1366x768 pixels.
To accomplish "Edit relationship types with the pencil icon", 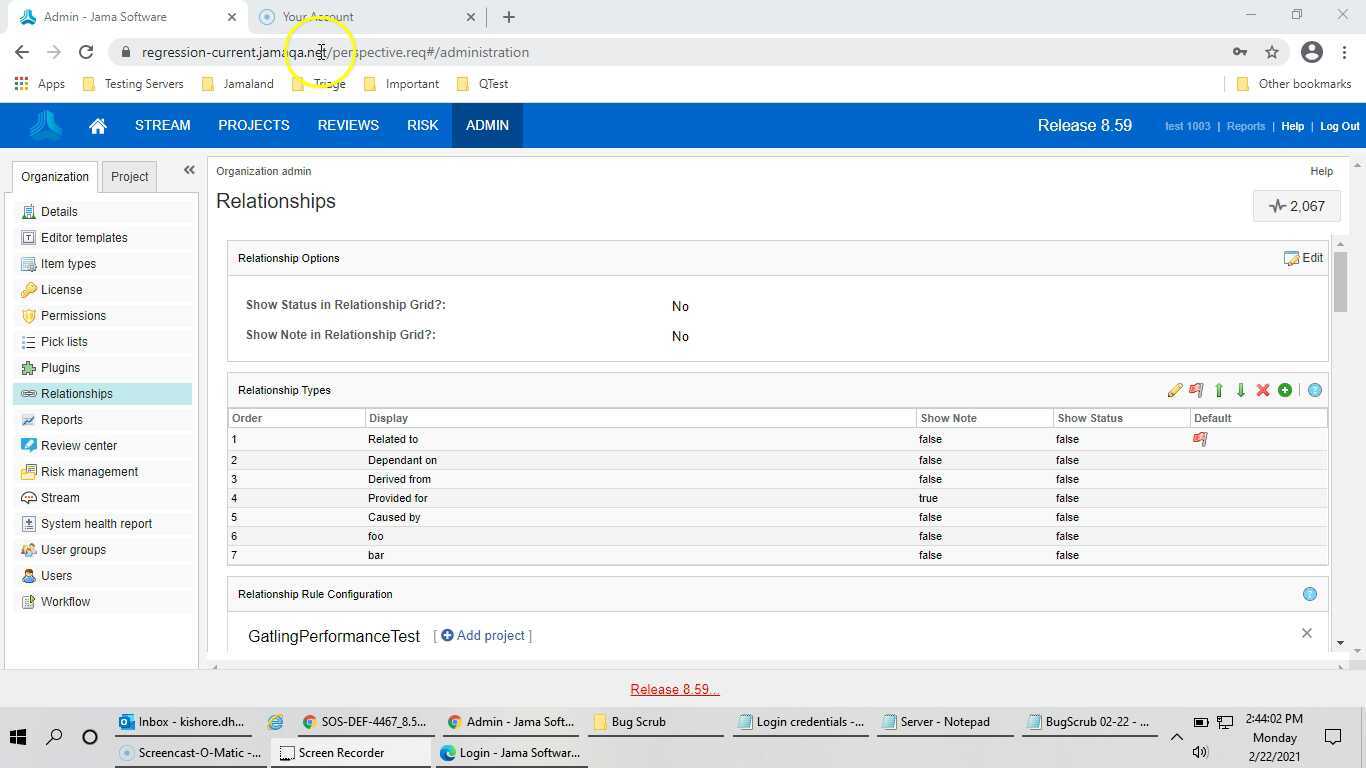I will [1175, 390].
